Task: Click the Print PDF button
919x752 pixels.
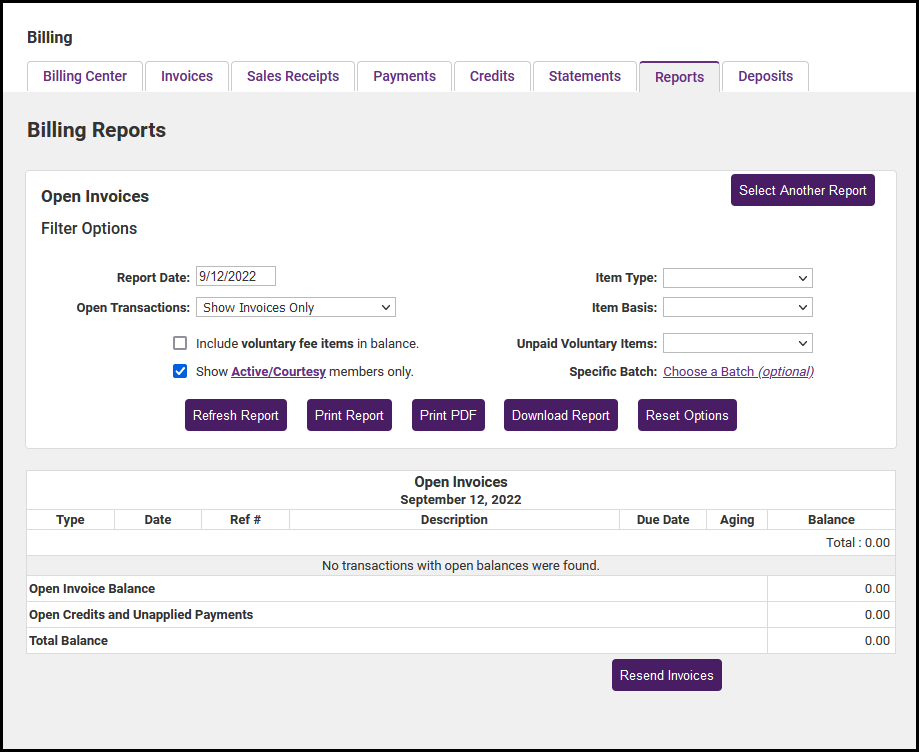Action: pos(448,416)
